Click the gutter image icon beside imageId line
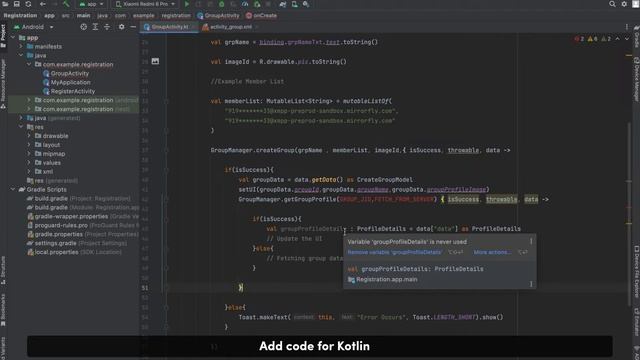 pos(155,61)
